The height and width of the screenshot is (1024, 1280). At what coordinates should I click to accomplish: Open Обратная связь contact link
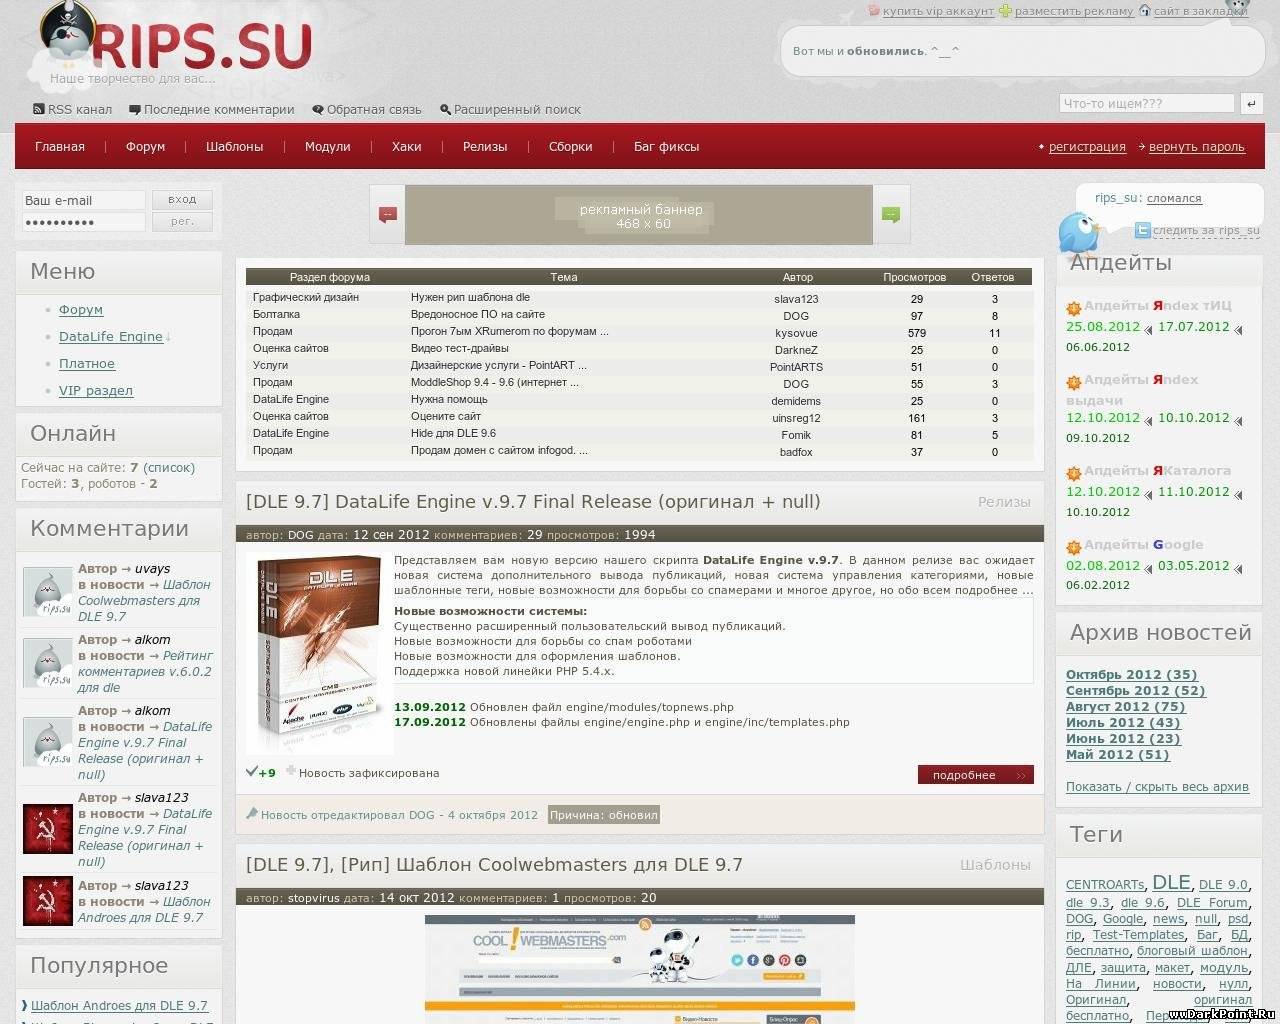pos(367,109)
